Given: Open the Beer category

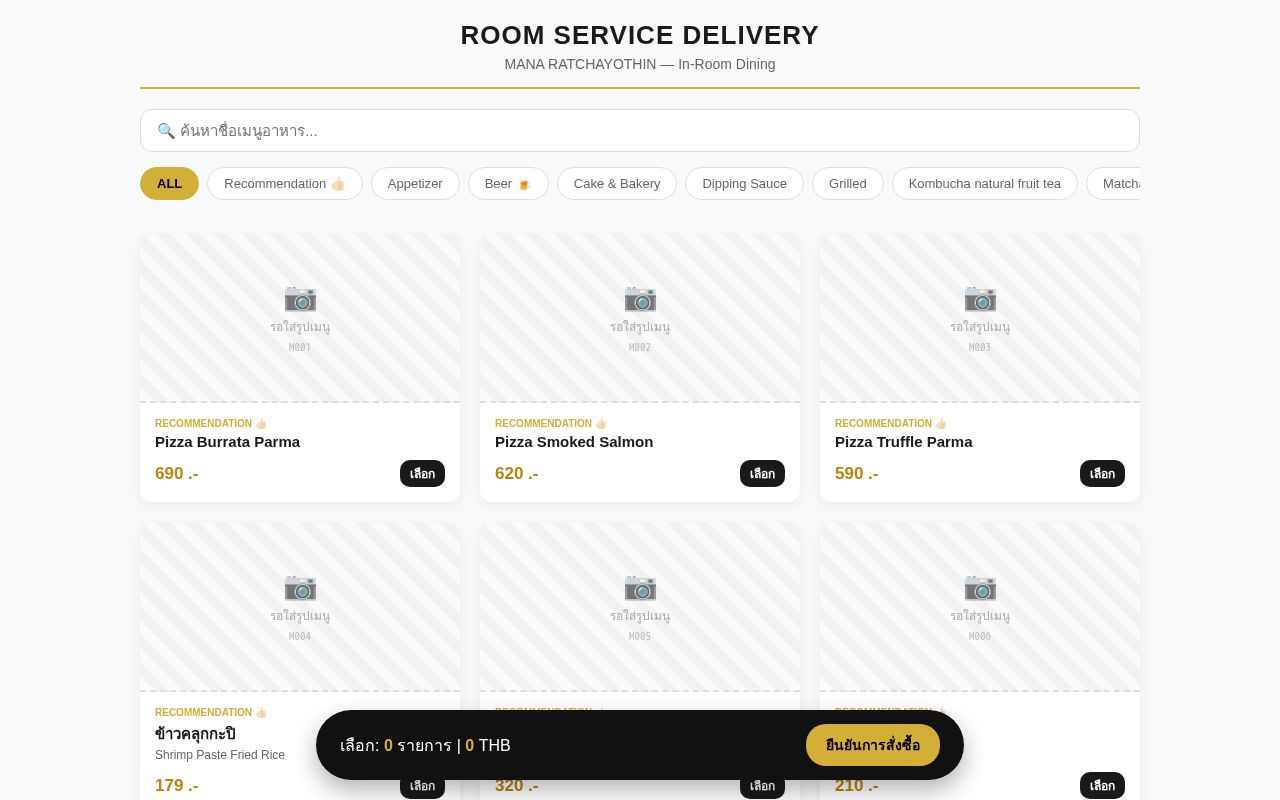Looking at the screenshot, I should [508, 183].
